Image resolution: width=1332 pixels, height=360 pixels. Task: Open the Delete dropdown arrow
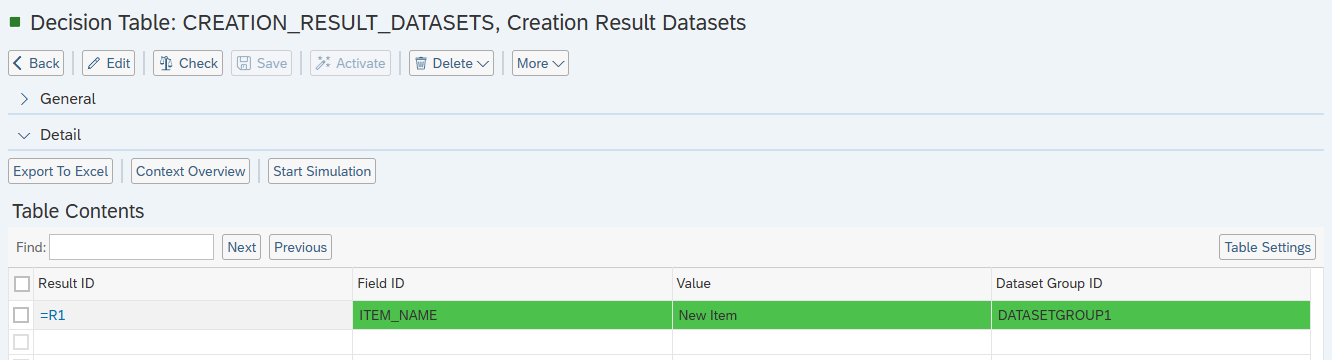tap(484, 63)
